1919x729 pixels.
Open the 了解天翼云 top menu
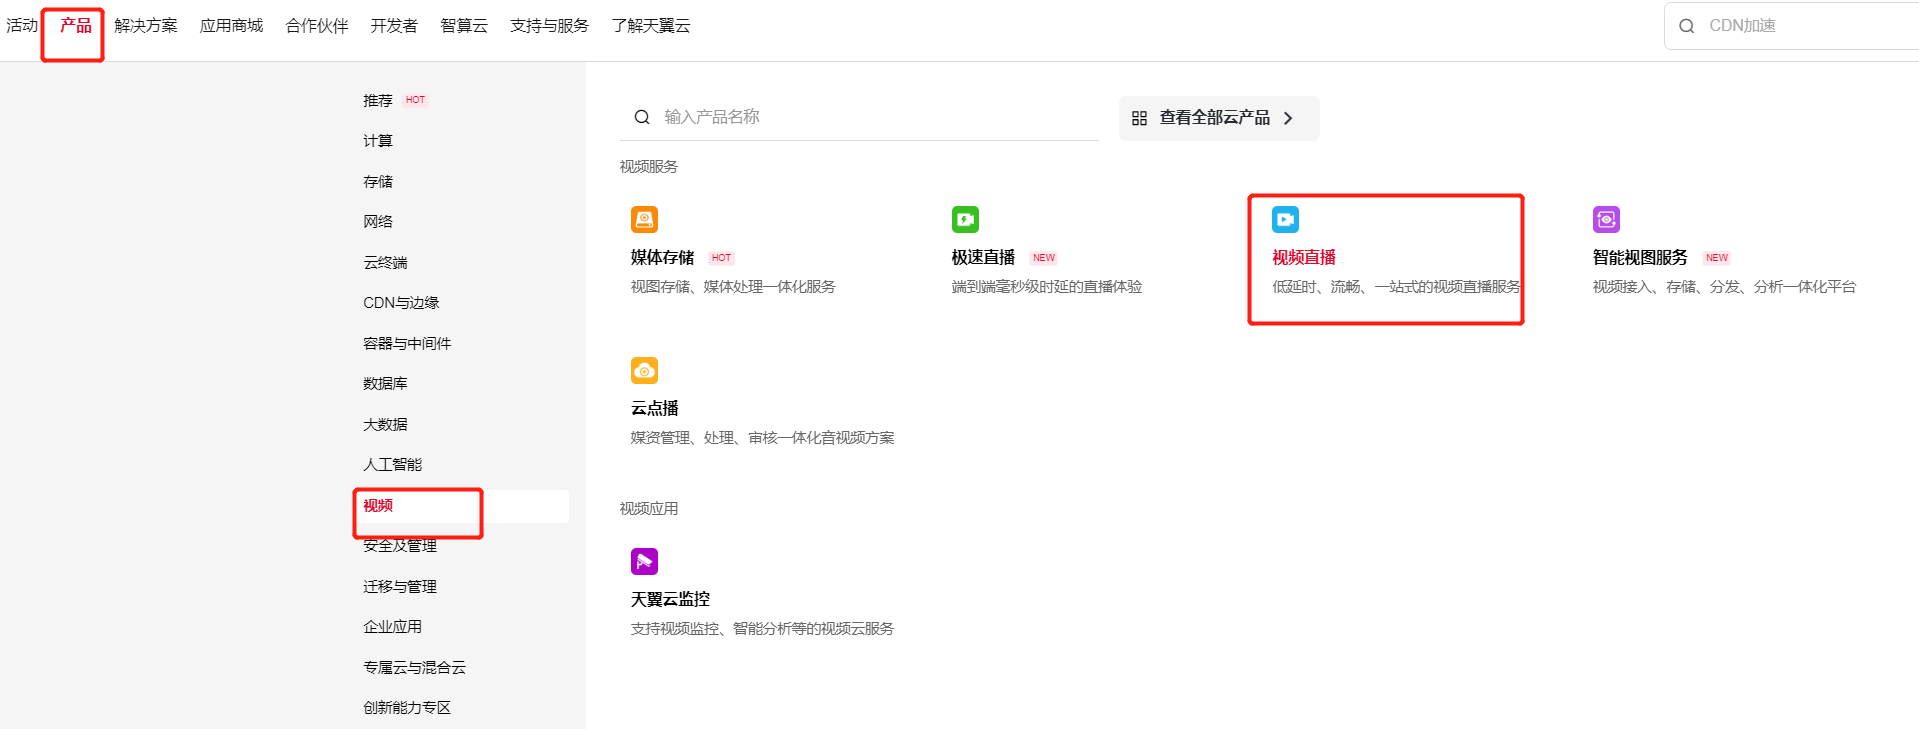pos(651,26)
